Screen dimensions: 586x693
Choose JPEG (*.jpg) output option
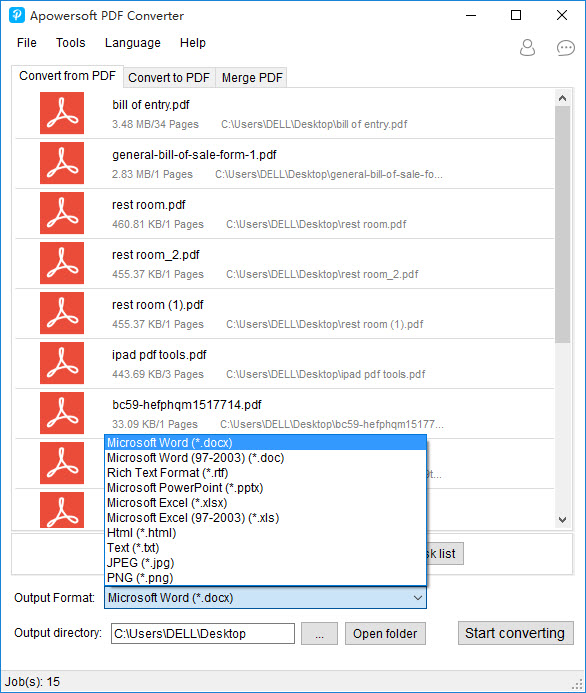tap(265, 563)
